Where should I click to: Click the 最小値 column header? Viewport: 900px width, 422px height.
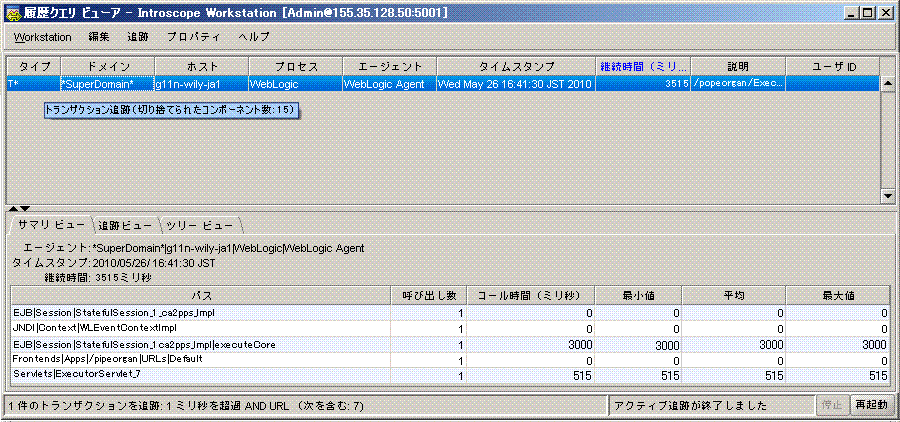(638, 296)
